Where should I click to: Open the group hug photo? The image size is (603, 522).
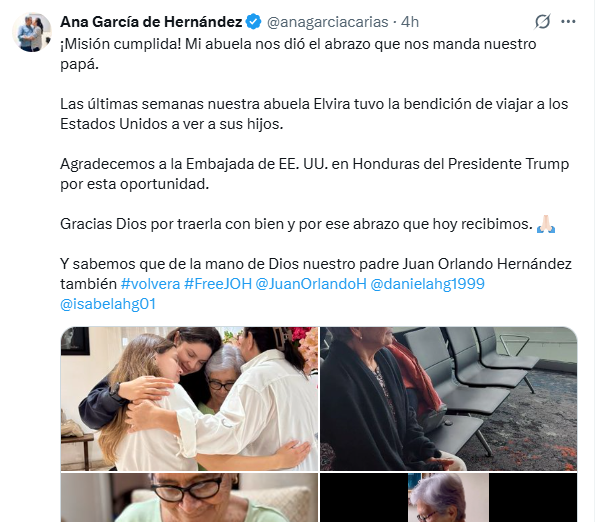click(x=190, y=399)
